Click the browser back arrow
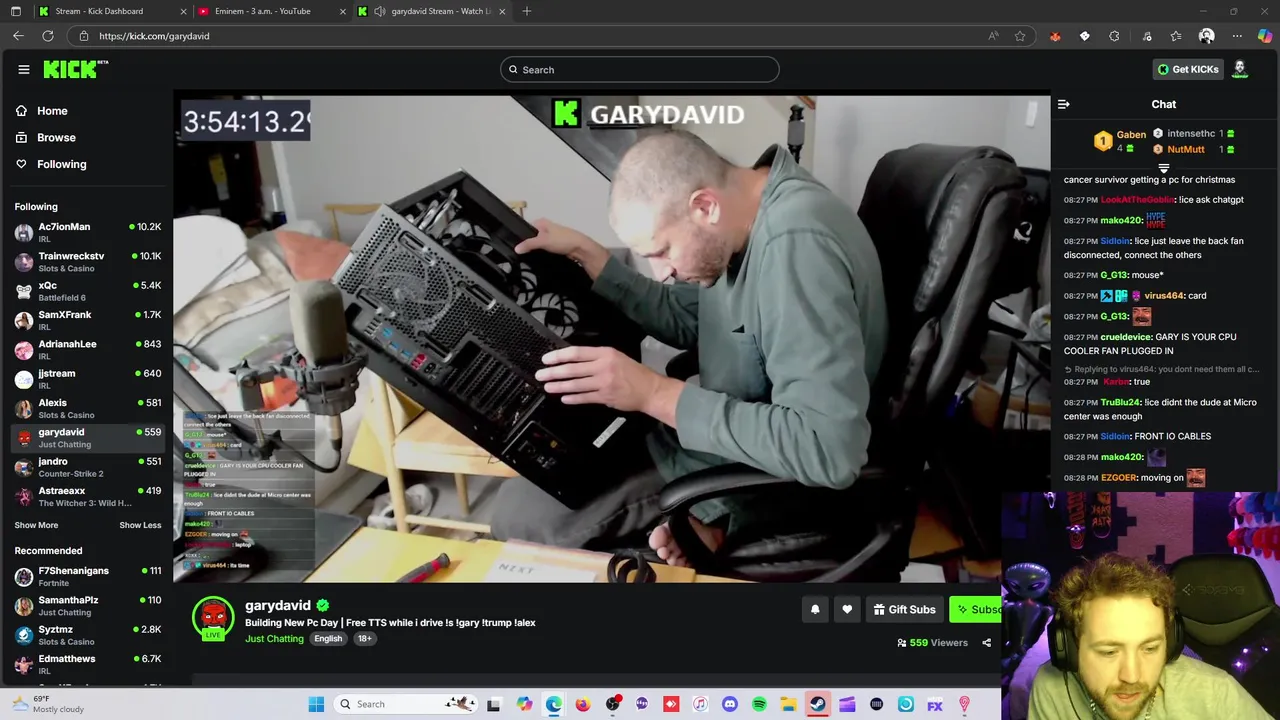This screenshot has height=720, width=1280. coord(18,36)
